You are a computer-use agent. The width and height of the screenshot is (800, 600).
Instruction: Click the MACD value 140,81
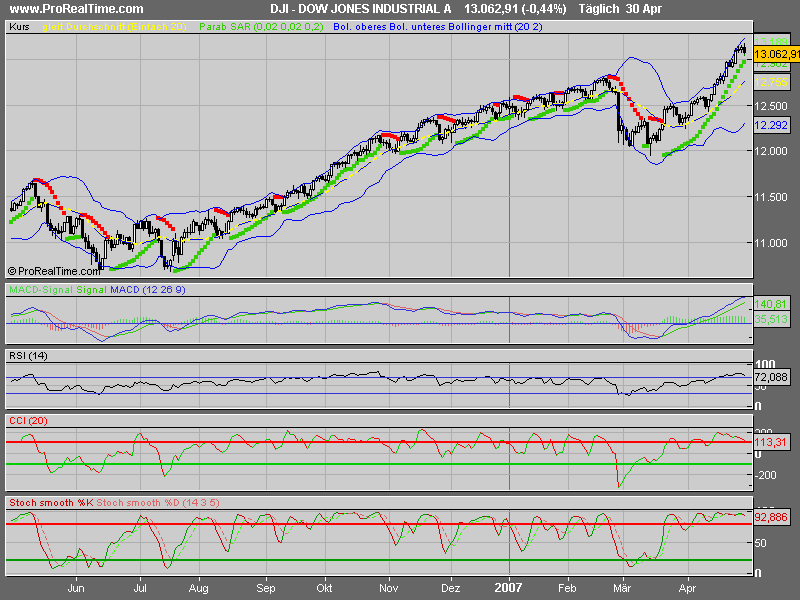[x=771, y=304]
